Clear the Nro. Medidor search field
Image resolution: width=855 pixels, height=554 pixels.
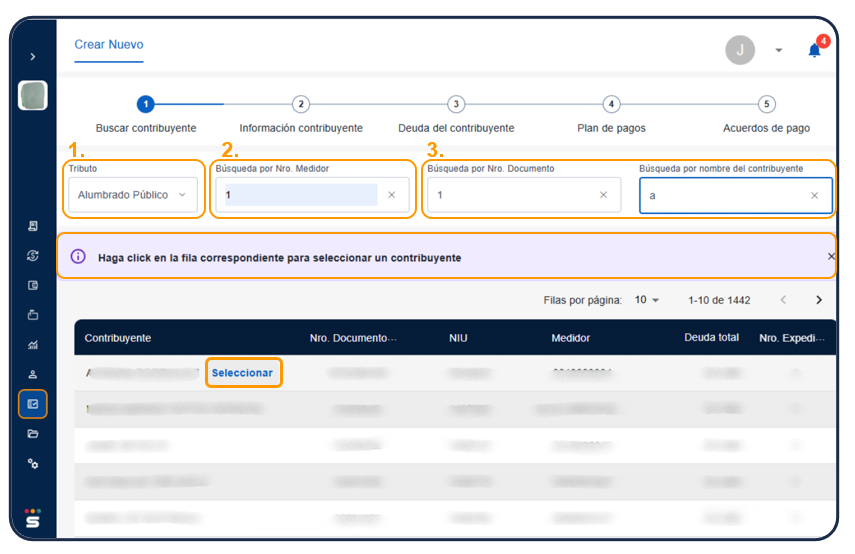pyautogui.click(x=392, y=195)
